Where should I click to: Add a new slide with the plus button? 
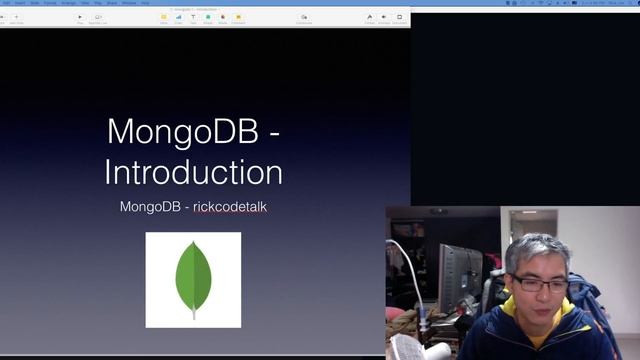(16, 18)
